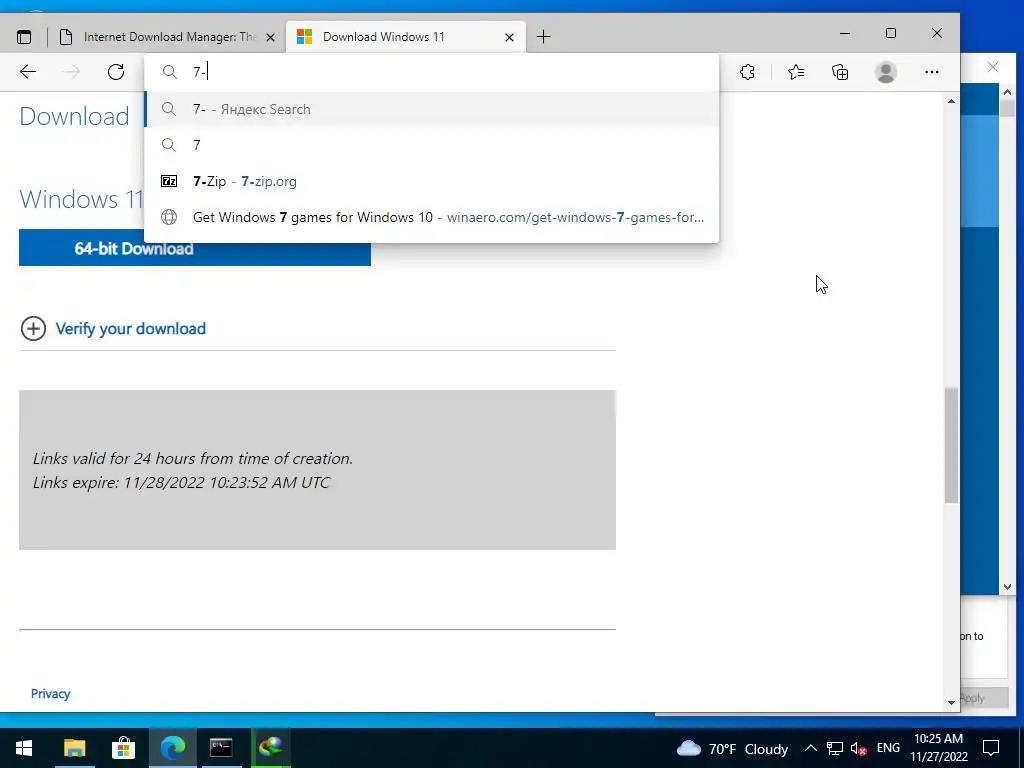Viewport: 1024px width, 768px height.
Task: Click the address bar containing '7-'
Action: [x=431, y=72]
